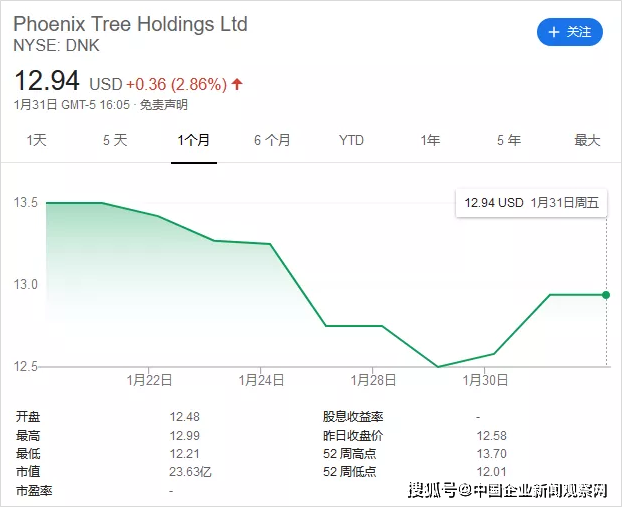The height and width of the screenshot is (507, 622).
Task: Open the 免责声明 disclaimer link
Action: [x=163, y=105]
